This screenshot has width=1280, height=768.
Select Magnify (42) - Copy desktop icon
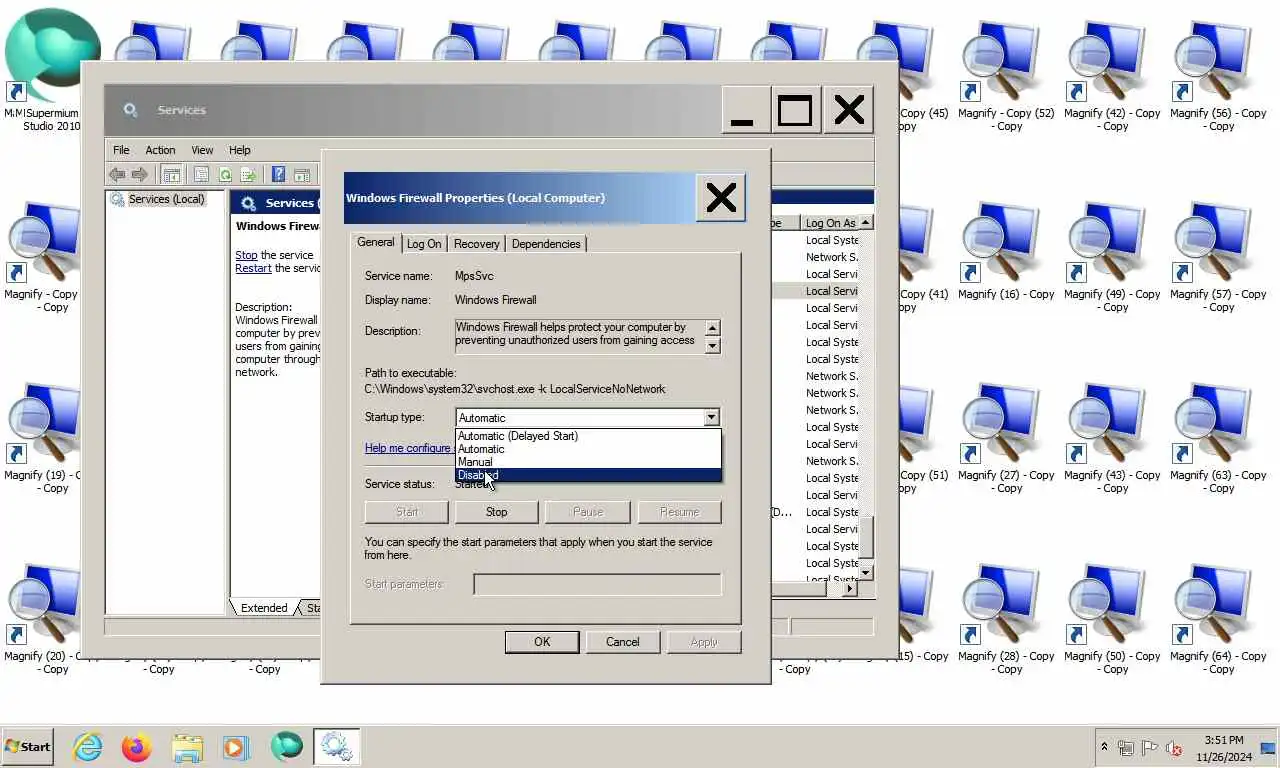(x=1112, y=76)
